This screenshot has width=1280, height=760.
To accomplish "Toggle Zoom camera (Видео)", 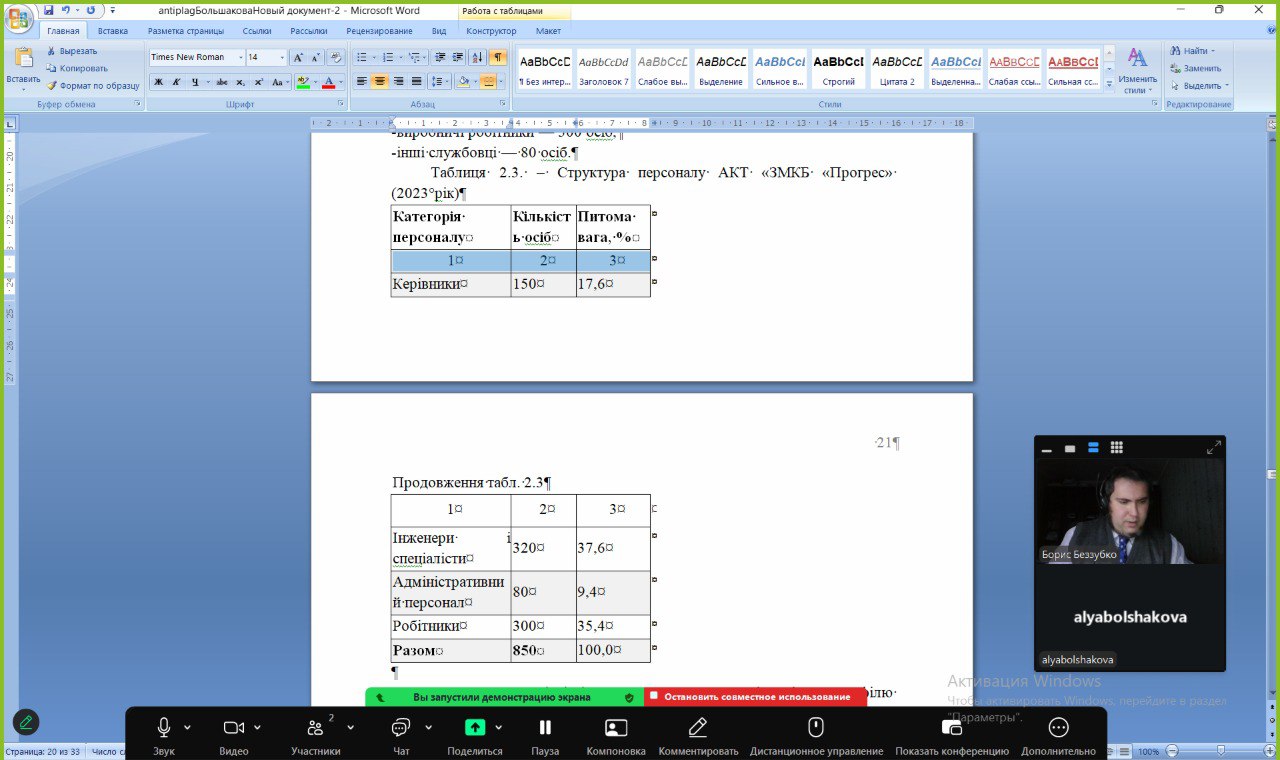I will 234,735.
